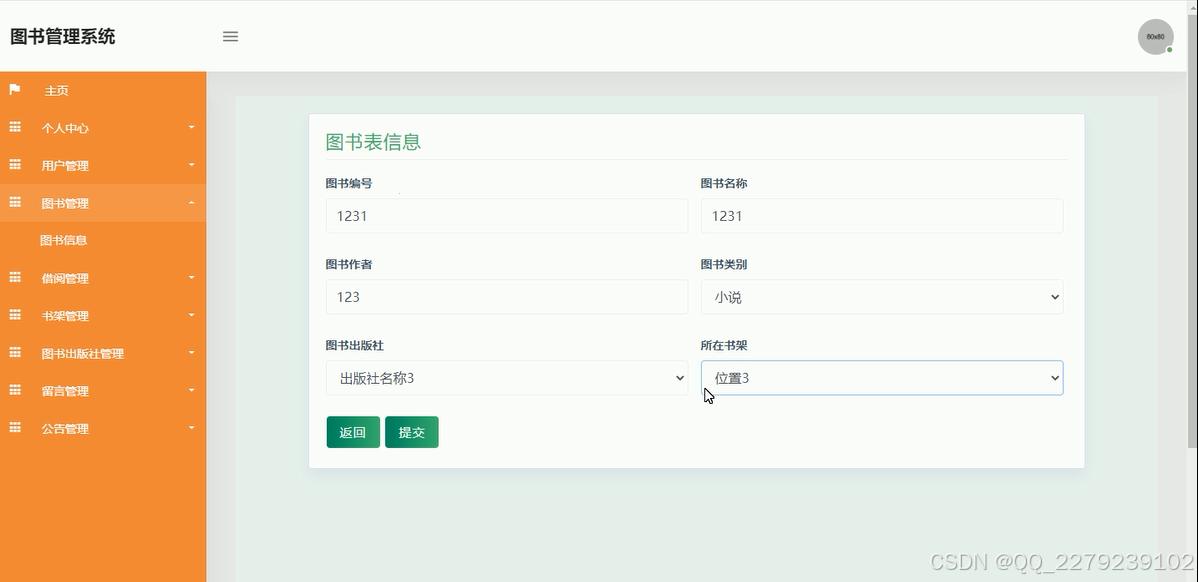Open the 图书类别 dropdown showing 小说
The height and width of the screenshot is (582, 1198).
882,297
